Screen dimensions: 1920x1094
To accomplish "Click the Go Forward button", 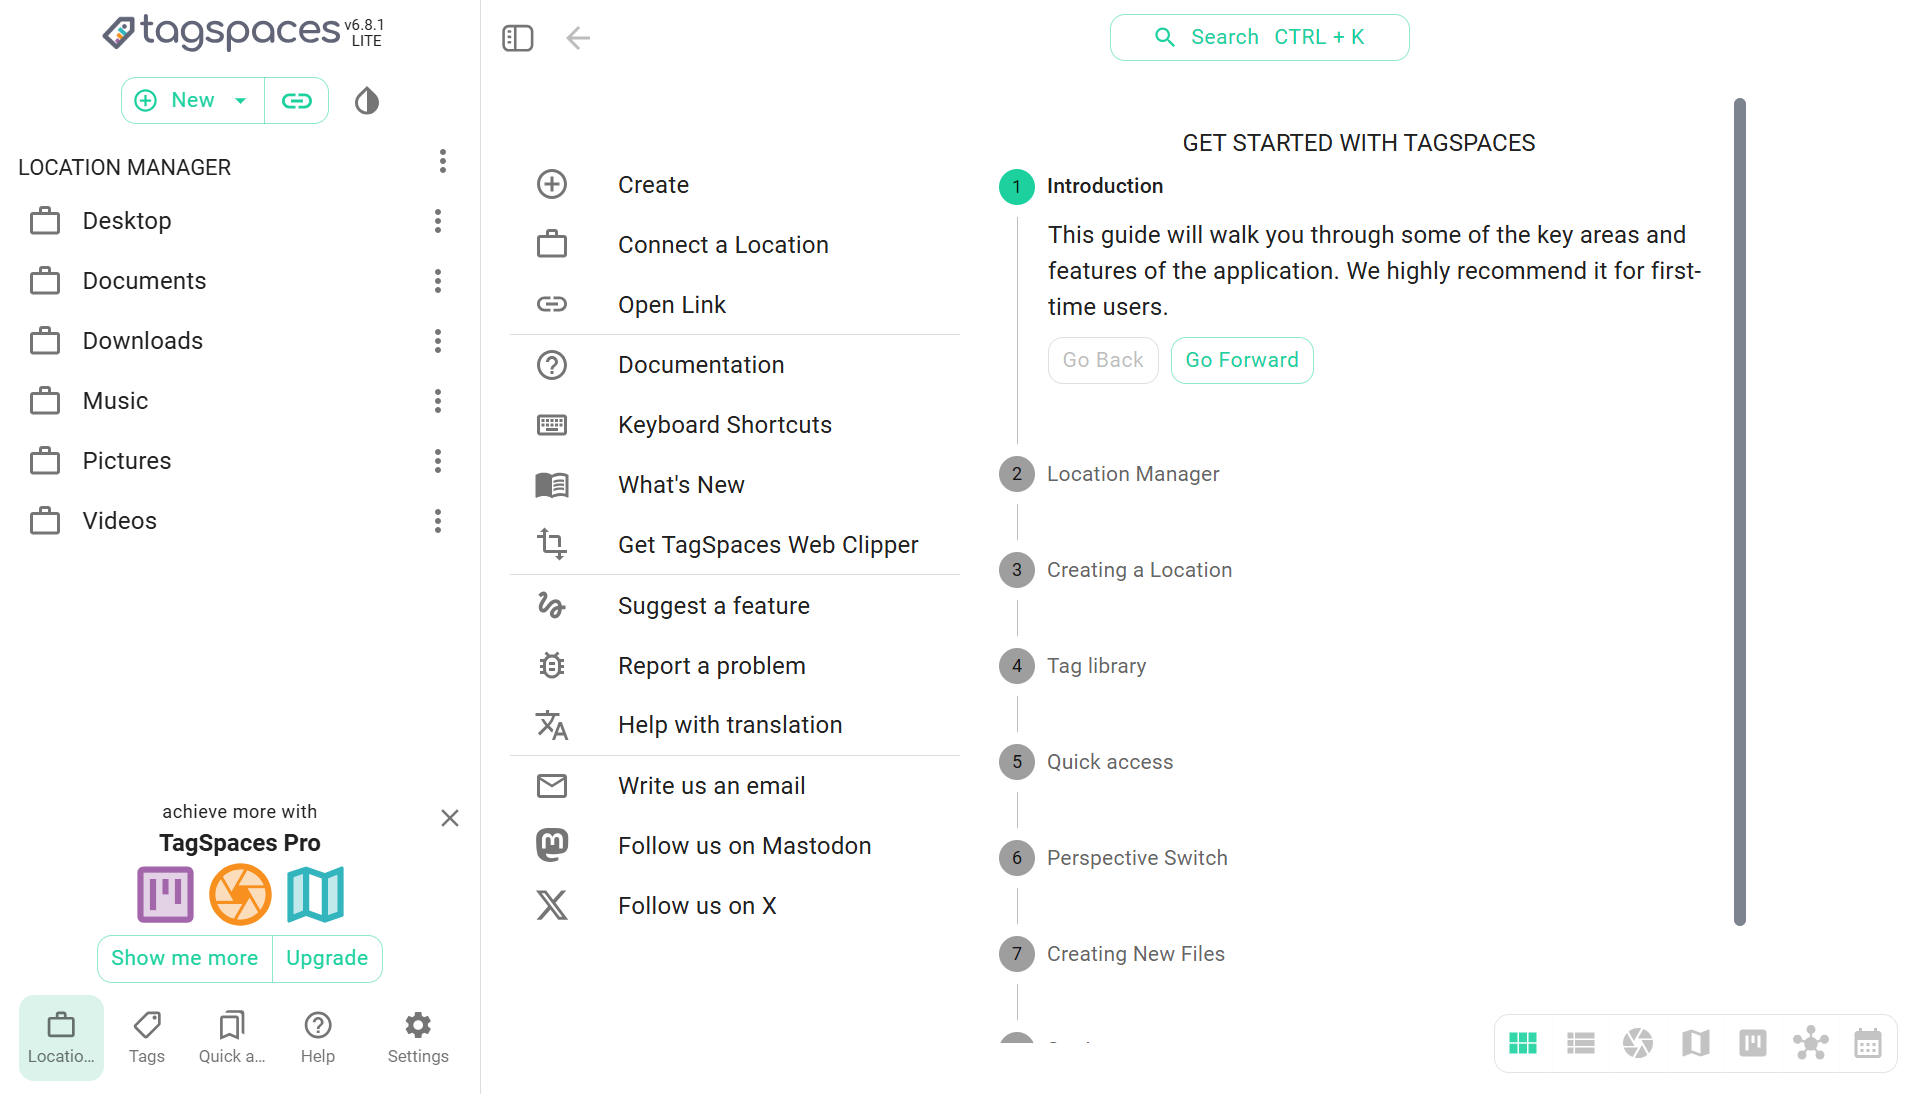I will (x=1242, y=360).
